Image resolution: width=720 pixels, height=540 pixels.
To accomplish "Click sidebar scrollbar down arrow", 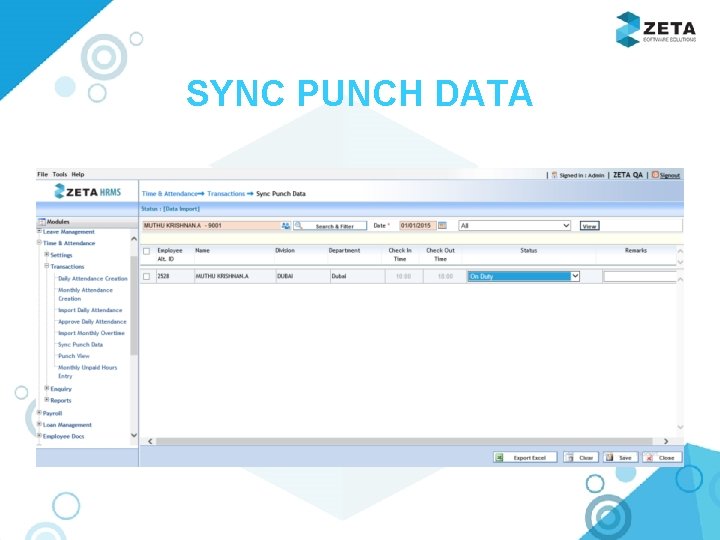I will [134, 435].
